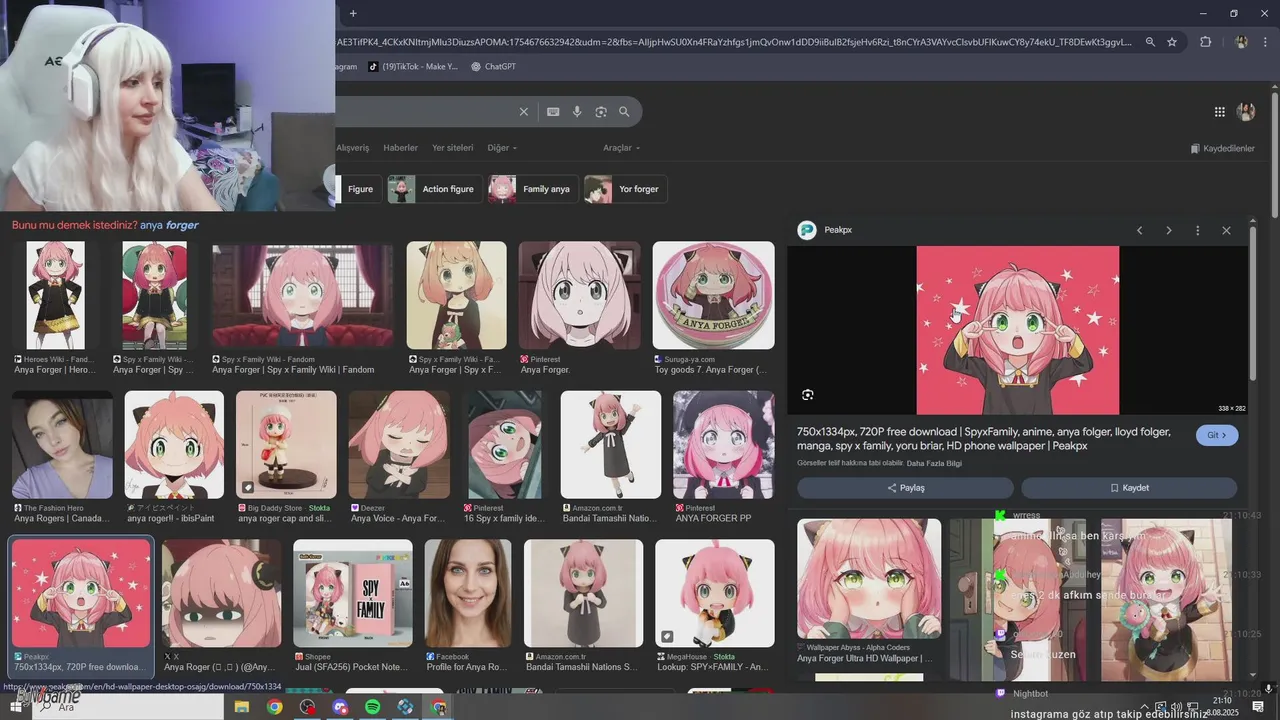
Task: Bookmark this page with the star icon
Action: tap(1172, 42)
